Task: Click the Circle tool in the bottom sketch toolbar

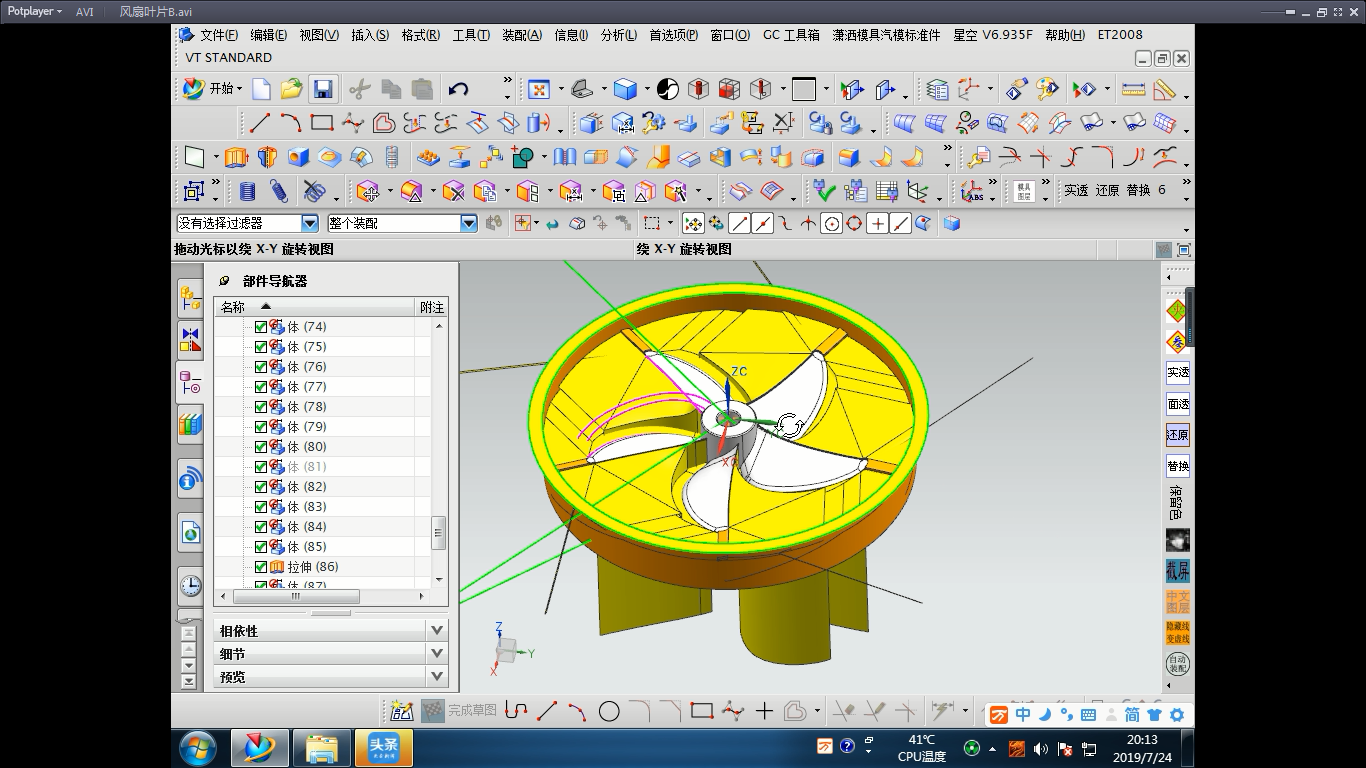Action: click(x=609, y=711)
